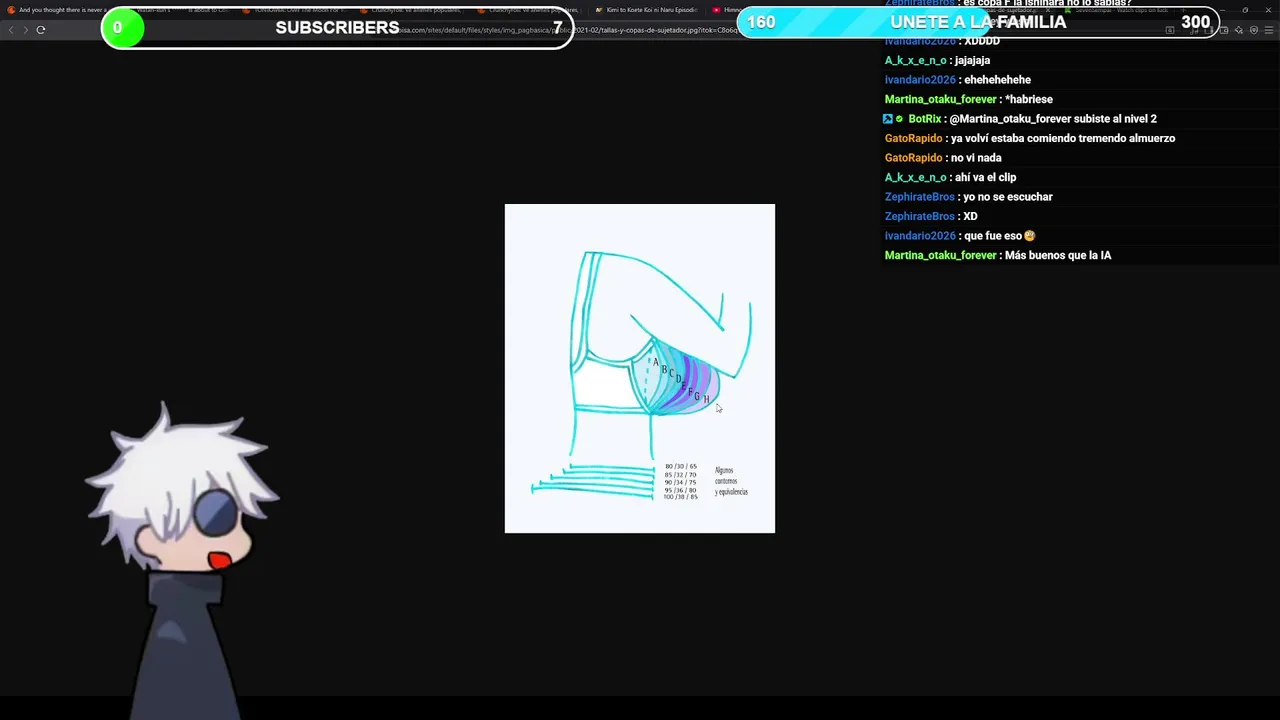Click the emoji after 'que fue eso'
Screen dimensions: 1280x720
click(x=1030, y=236)
